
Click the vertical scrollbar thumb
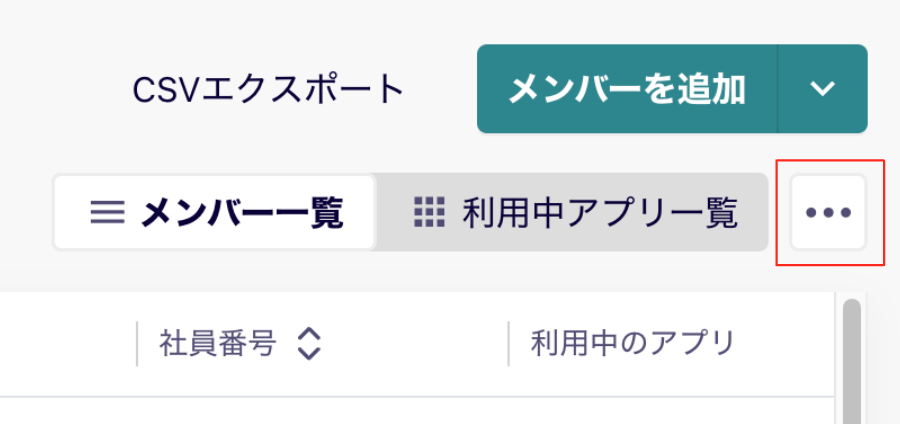coord(851,361)
